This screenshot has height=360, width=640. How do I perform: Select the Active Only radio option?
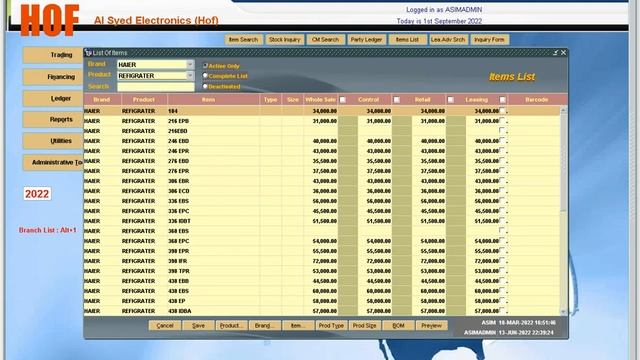205,65
